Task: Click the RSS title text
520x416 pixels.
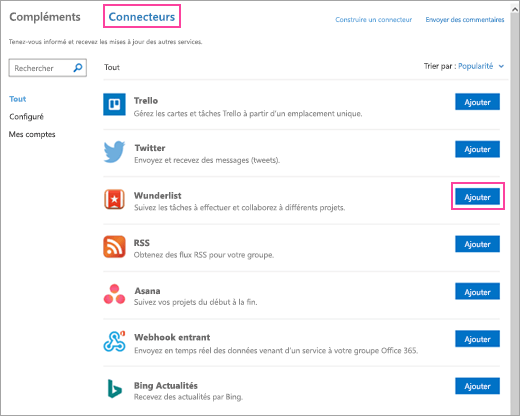Action: [142, 243]
